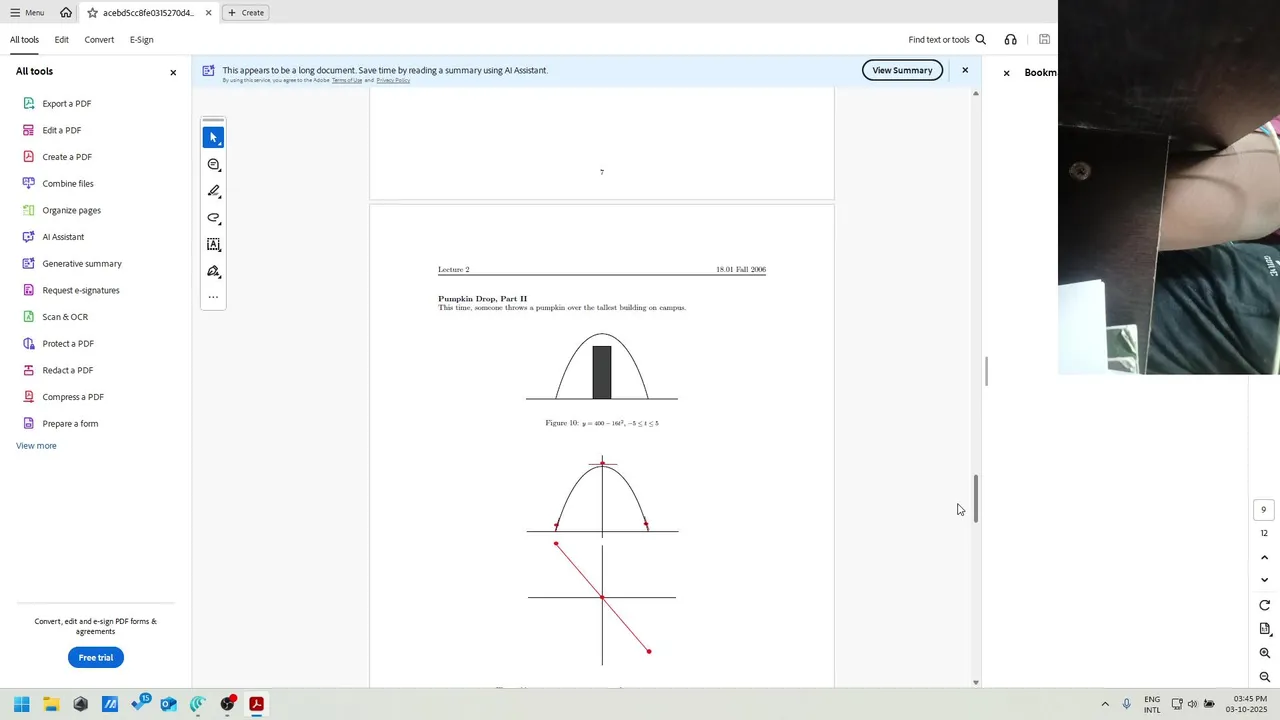
Task: Click the Home icon
Action: click(x=66, y=12)
